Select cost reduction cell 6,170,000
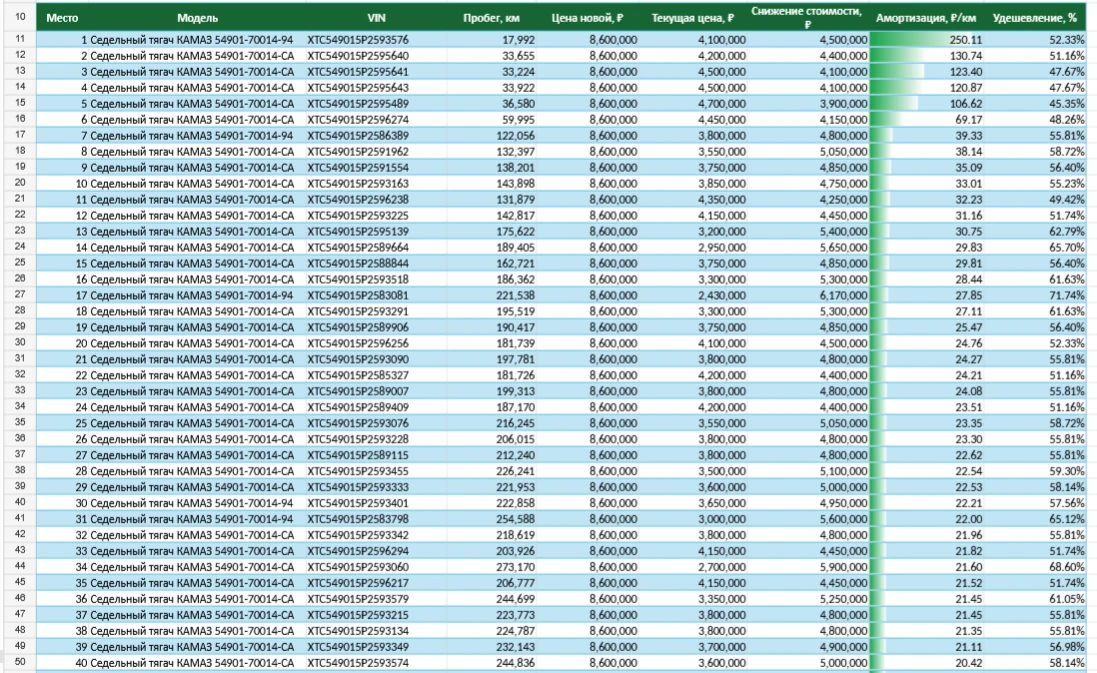This screenshot has width=1097, height=673. (x=807, y=295)
